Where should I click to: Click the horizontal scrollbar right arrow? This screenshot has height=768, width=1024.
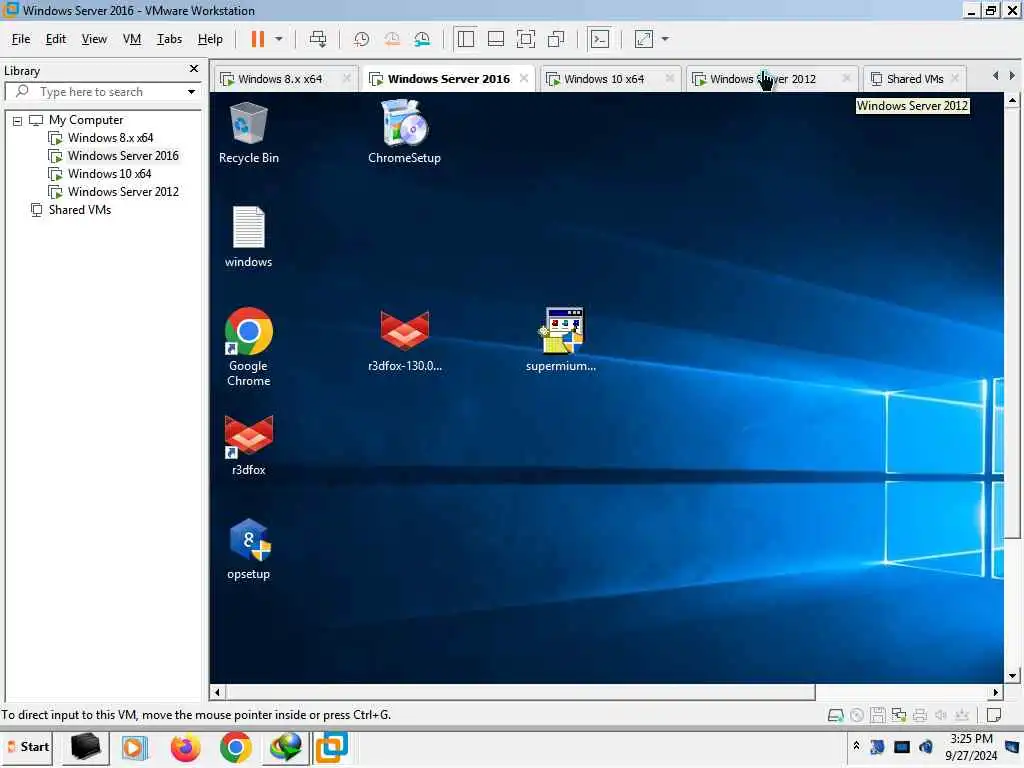click(x=995, y=692)
